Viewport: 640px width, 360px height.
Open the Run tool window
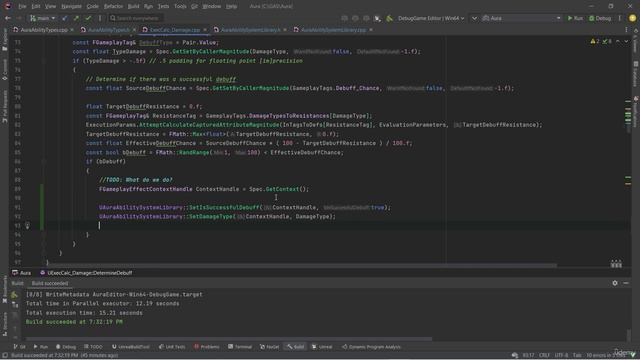(40, 347)
